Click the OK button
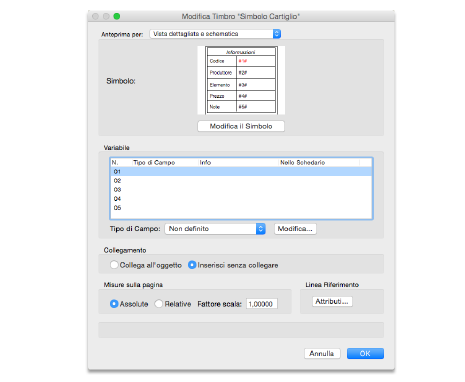 pyautogui.click(x=365, y=353)
